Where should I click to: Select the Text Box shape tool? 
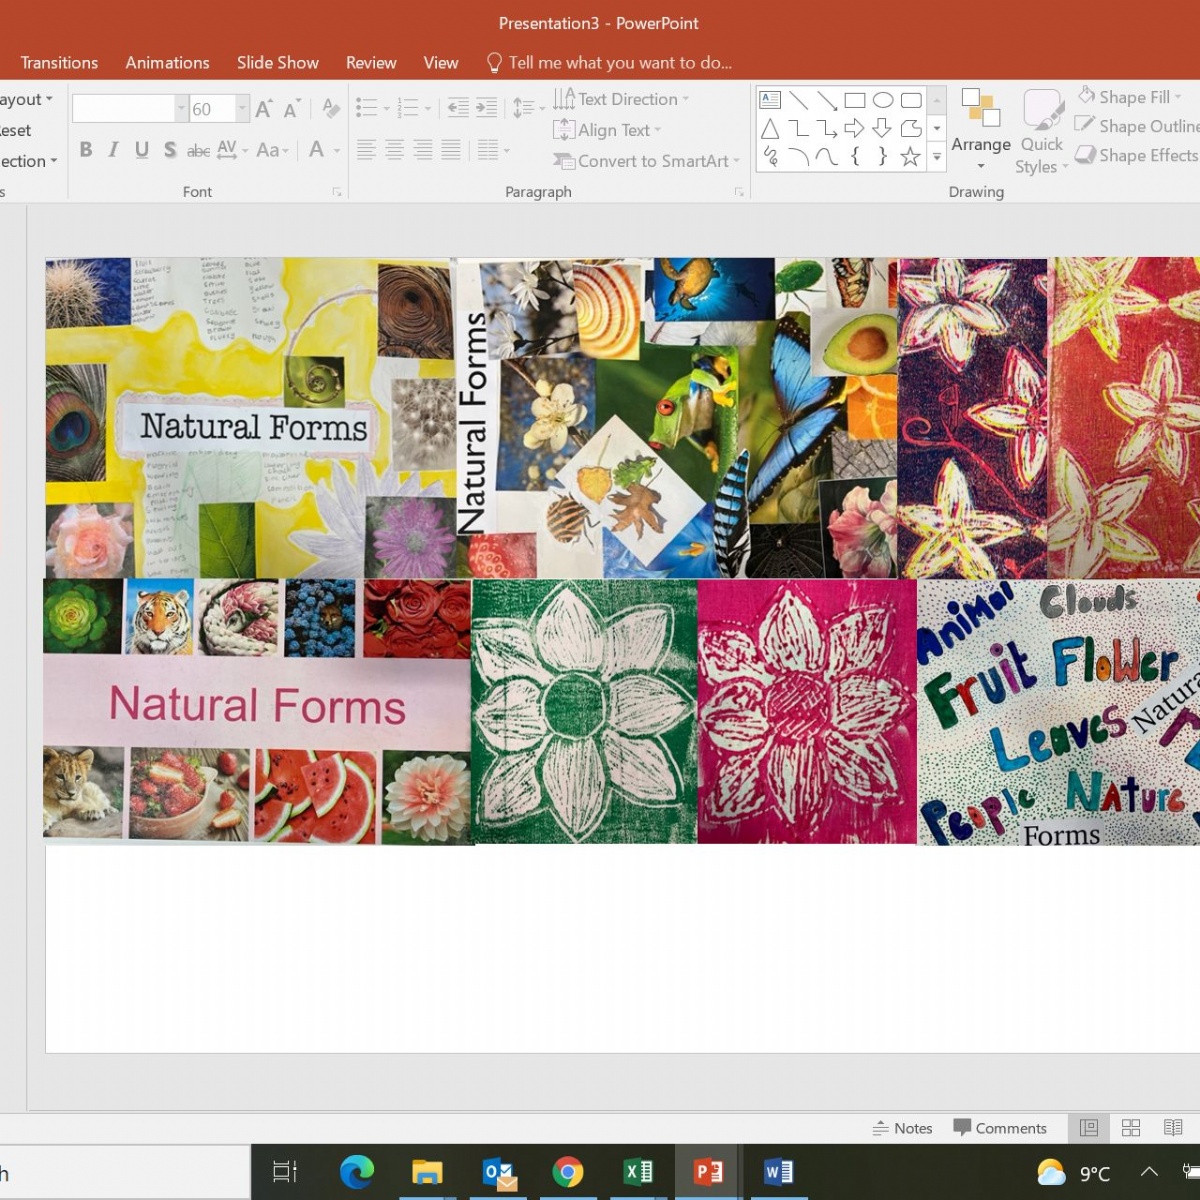pyautogui.click(x=770, y=100)
